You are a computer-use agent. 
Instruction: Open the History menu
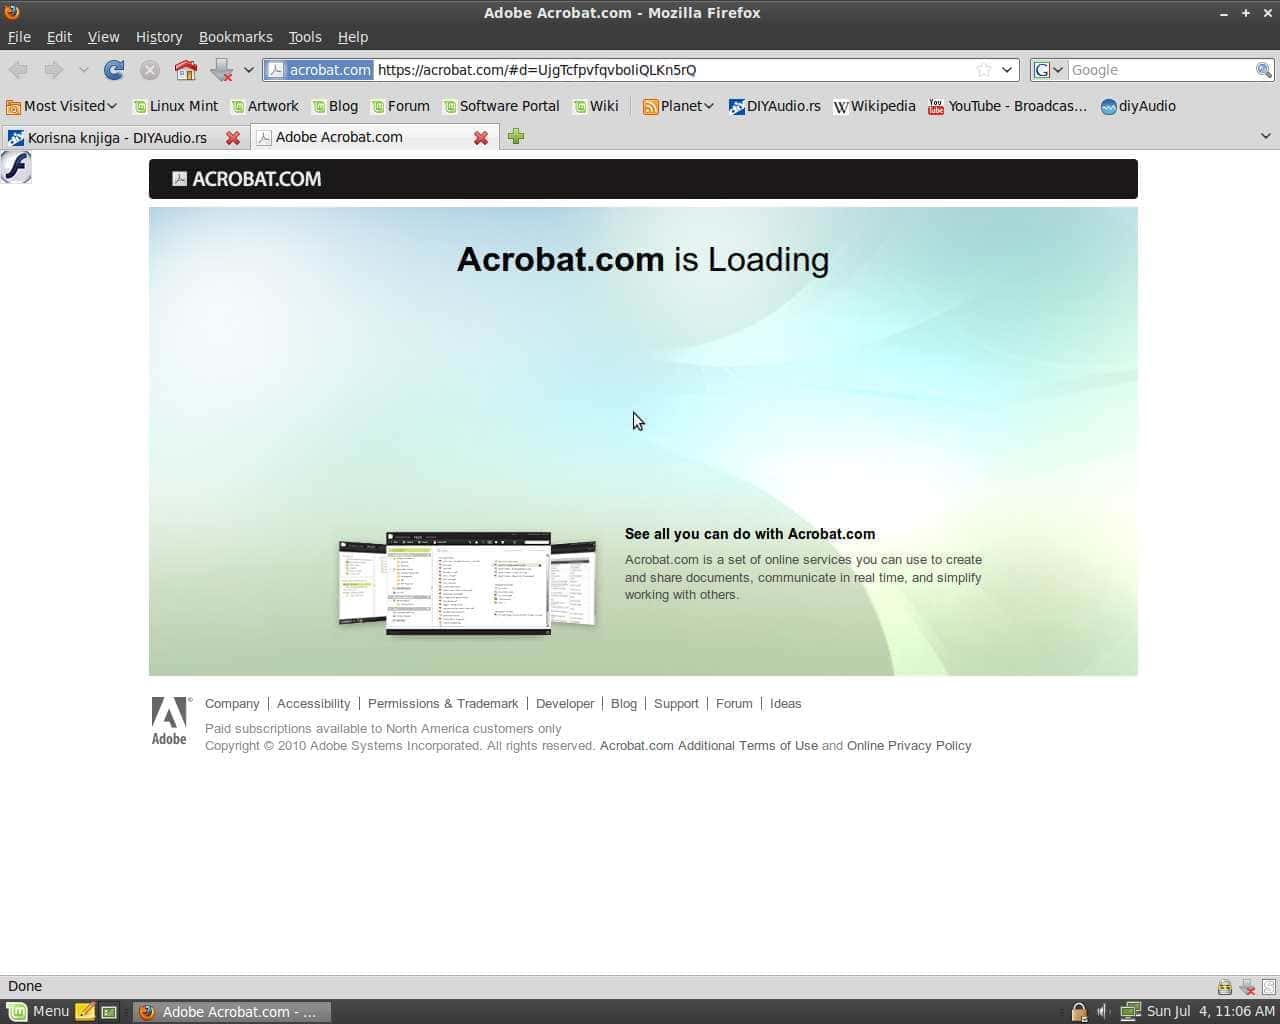click(159, 37)
